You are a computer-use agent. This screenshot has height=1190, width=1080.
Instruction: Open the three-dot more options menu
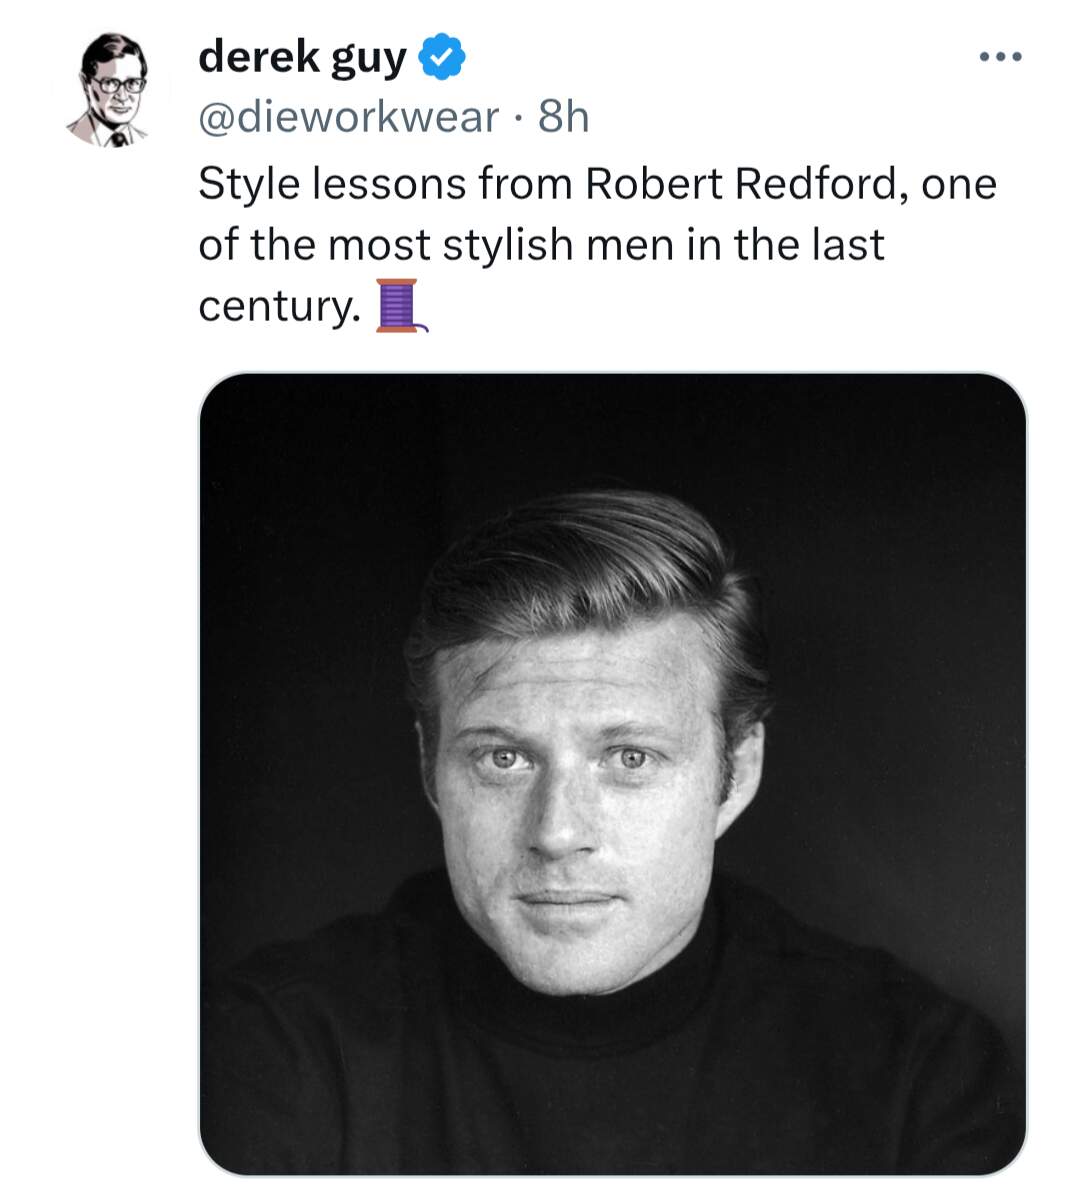coord(1000,56)
